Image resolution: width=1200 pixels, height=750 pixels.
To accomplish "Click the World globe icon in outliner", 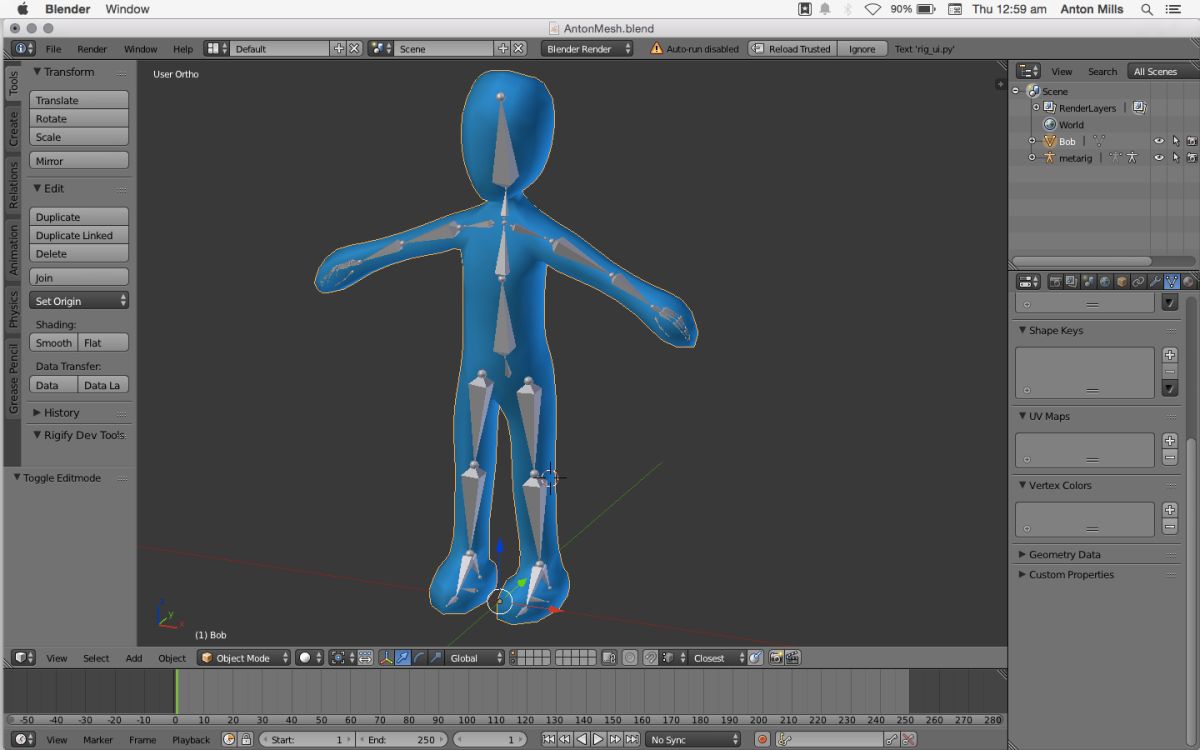I will click(x=1050, y=124).
